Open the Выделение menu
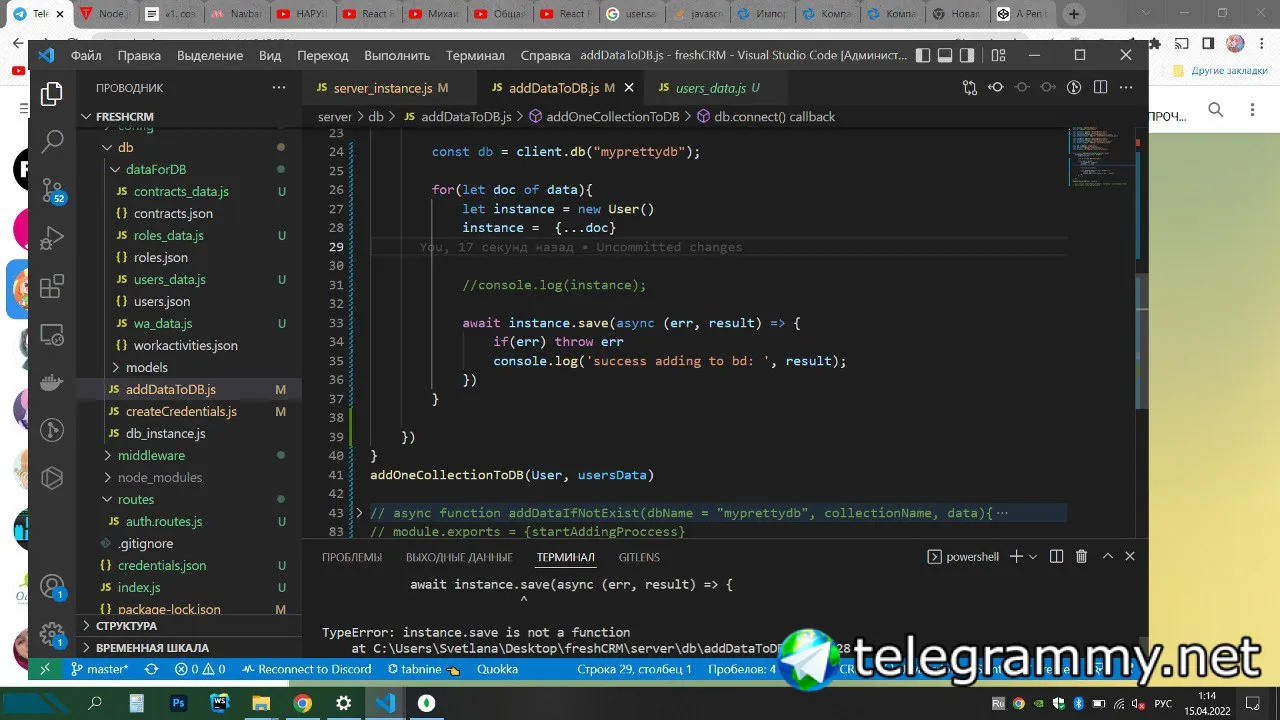 pyautogui.click(x=210, y=56)
